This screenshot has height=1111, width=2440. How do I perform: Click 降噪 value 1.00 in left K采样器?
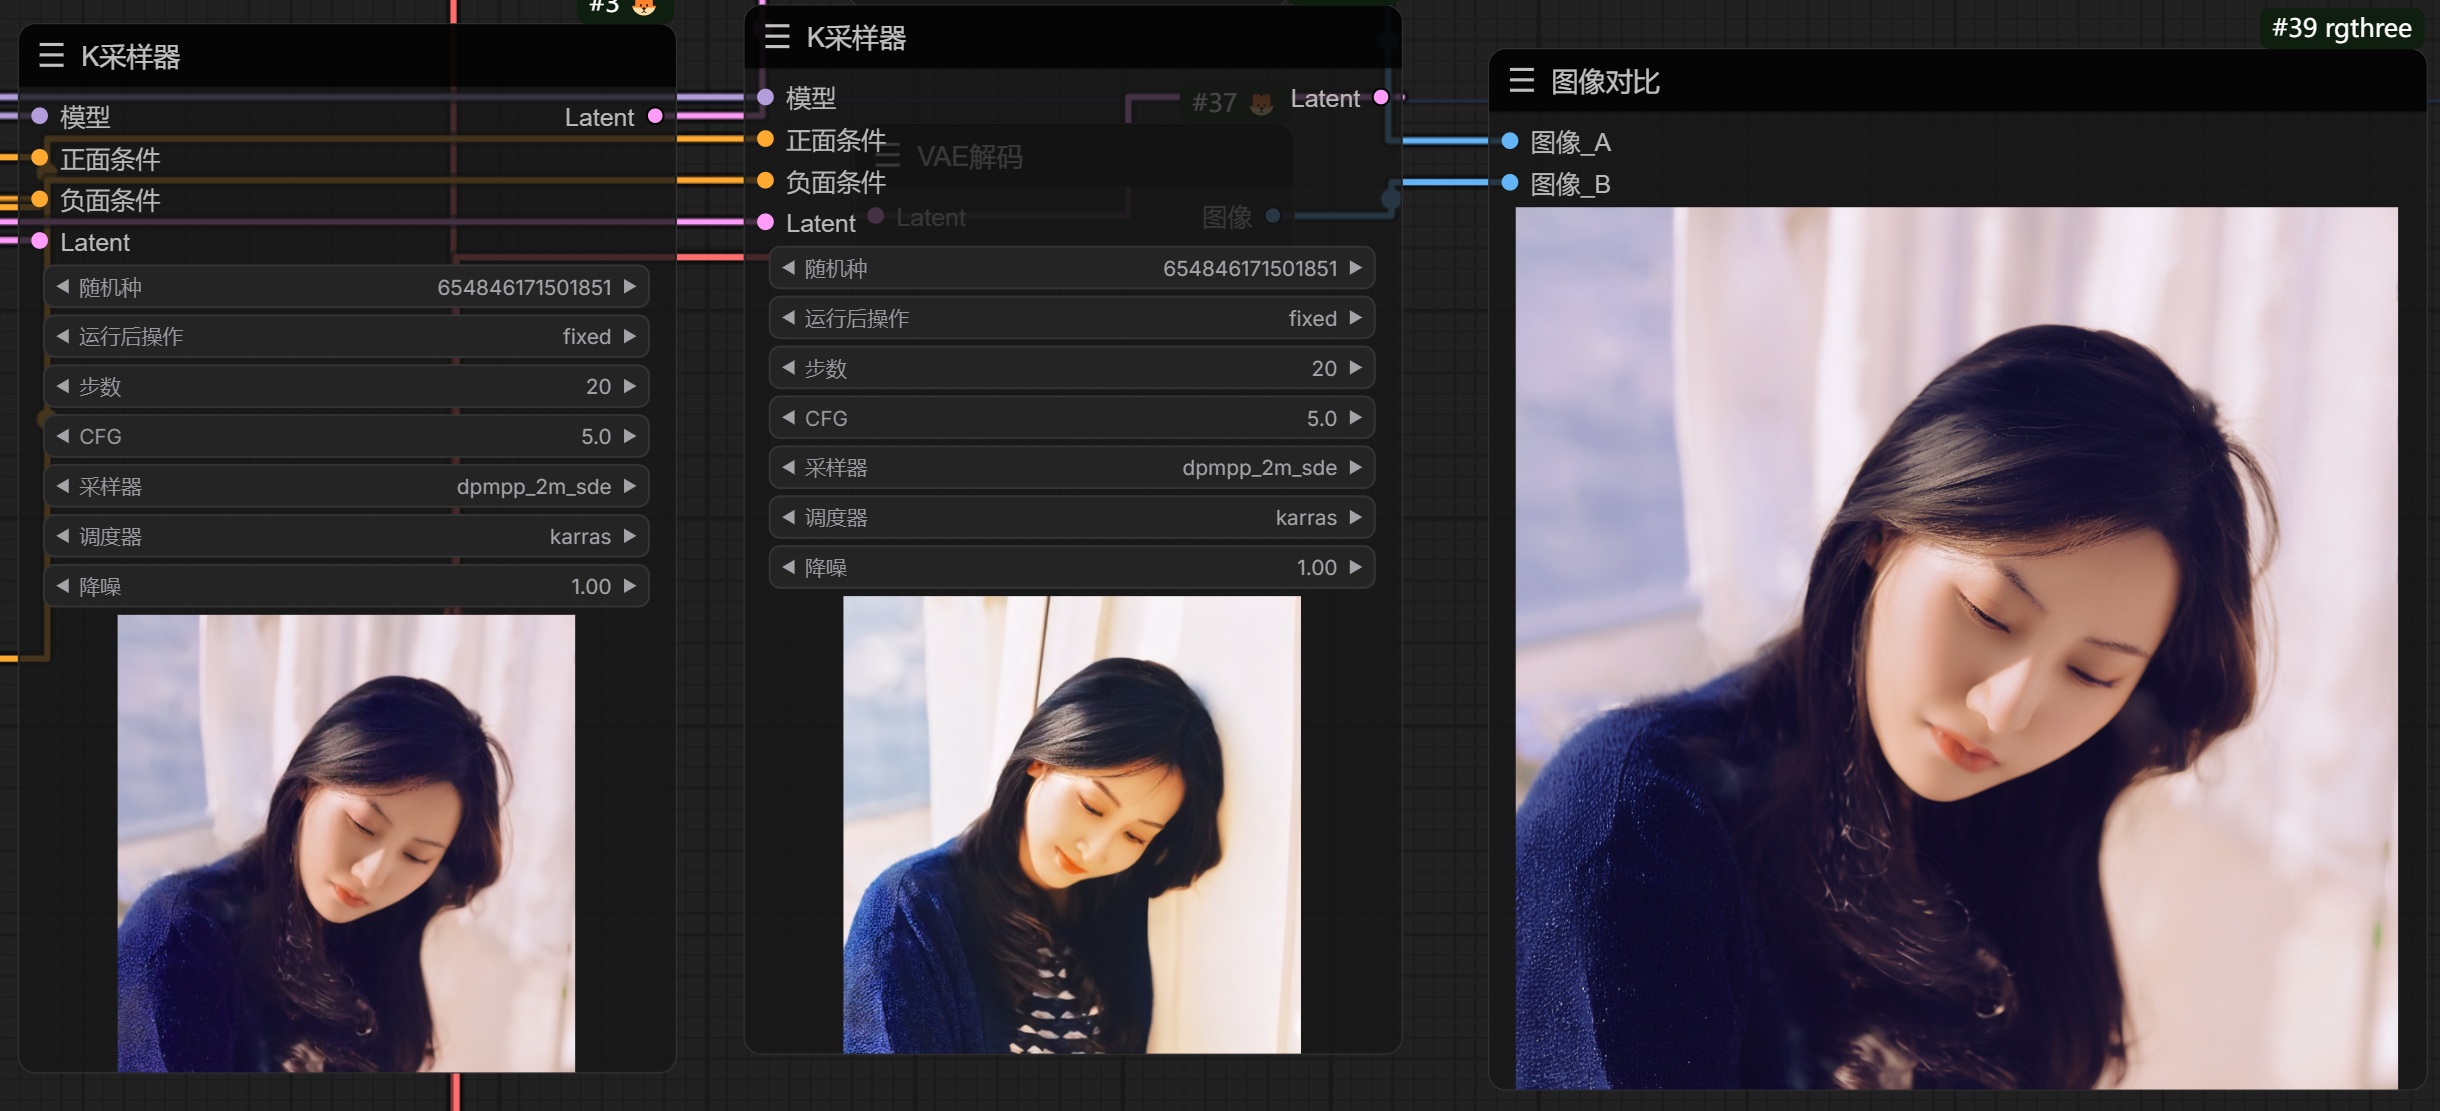coord(591,586)
